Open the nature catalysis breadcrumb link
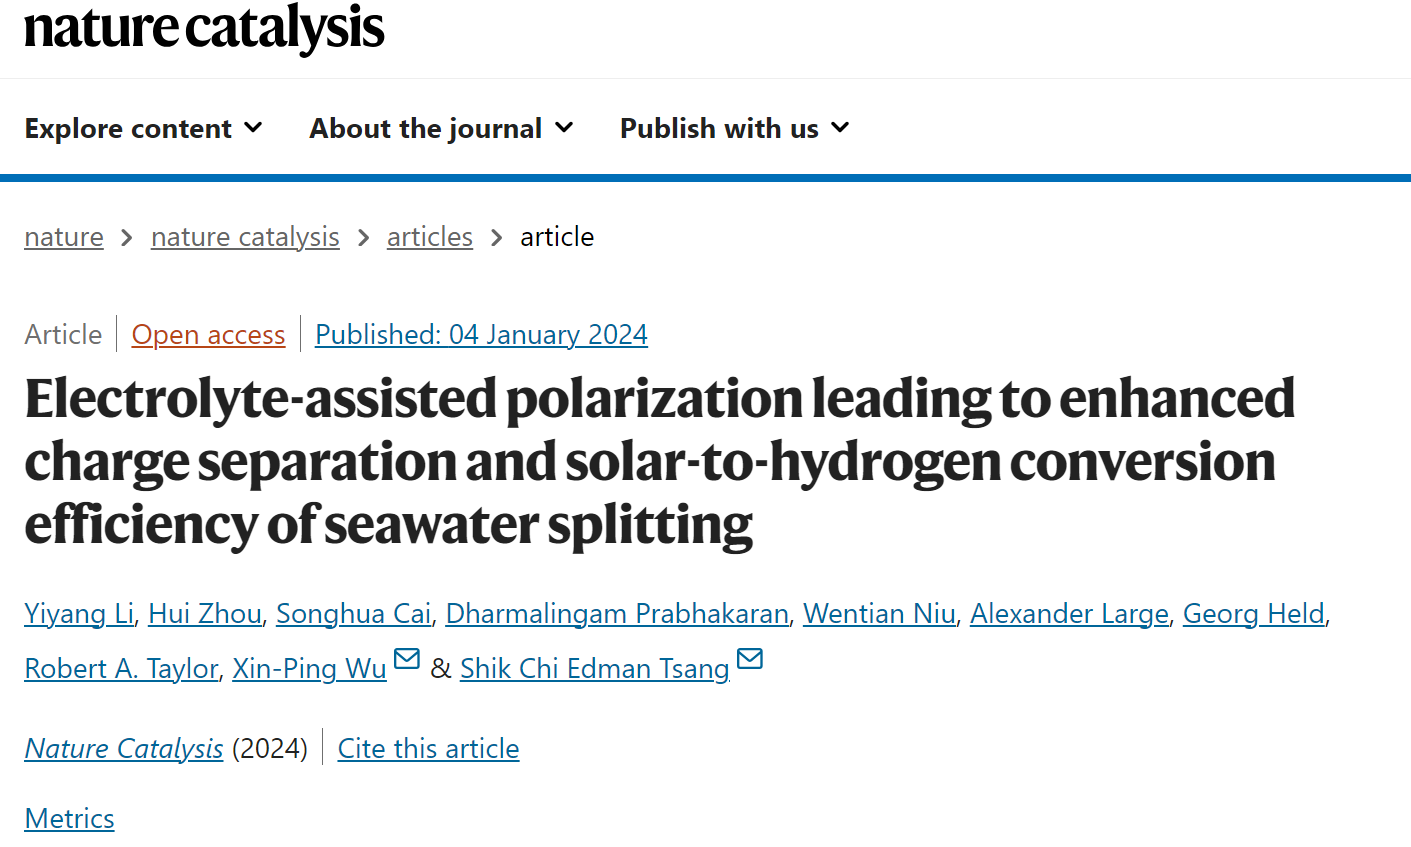This screenshot has width=1411, height=847. pos(245,237)
